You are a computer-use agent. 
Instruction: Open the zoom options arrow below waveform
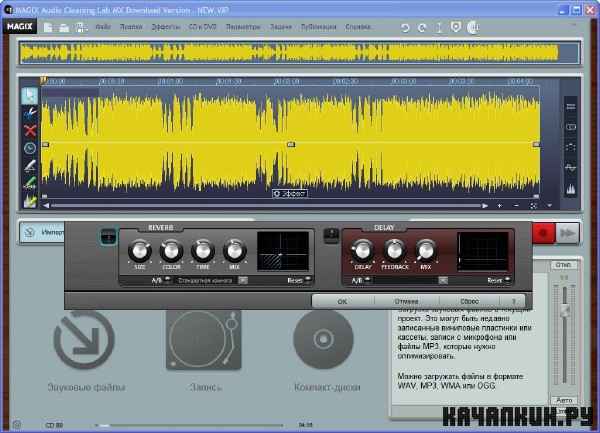[x=549, y=206]
